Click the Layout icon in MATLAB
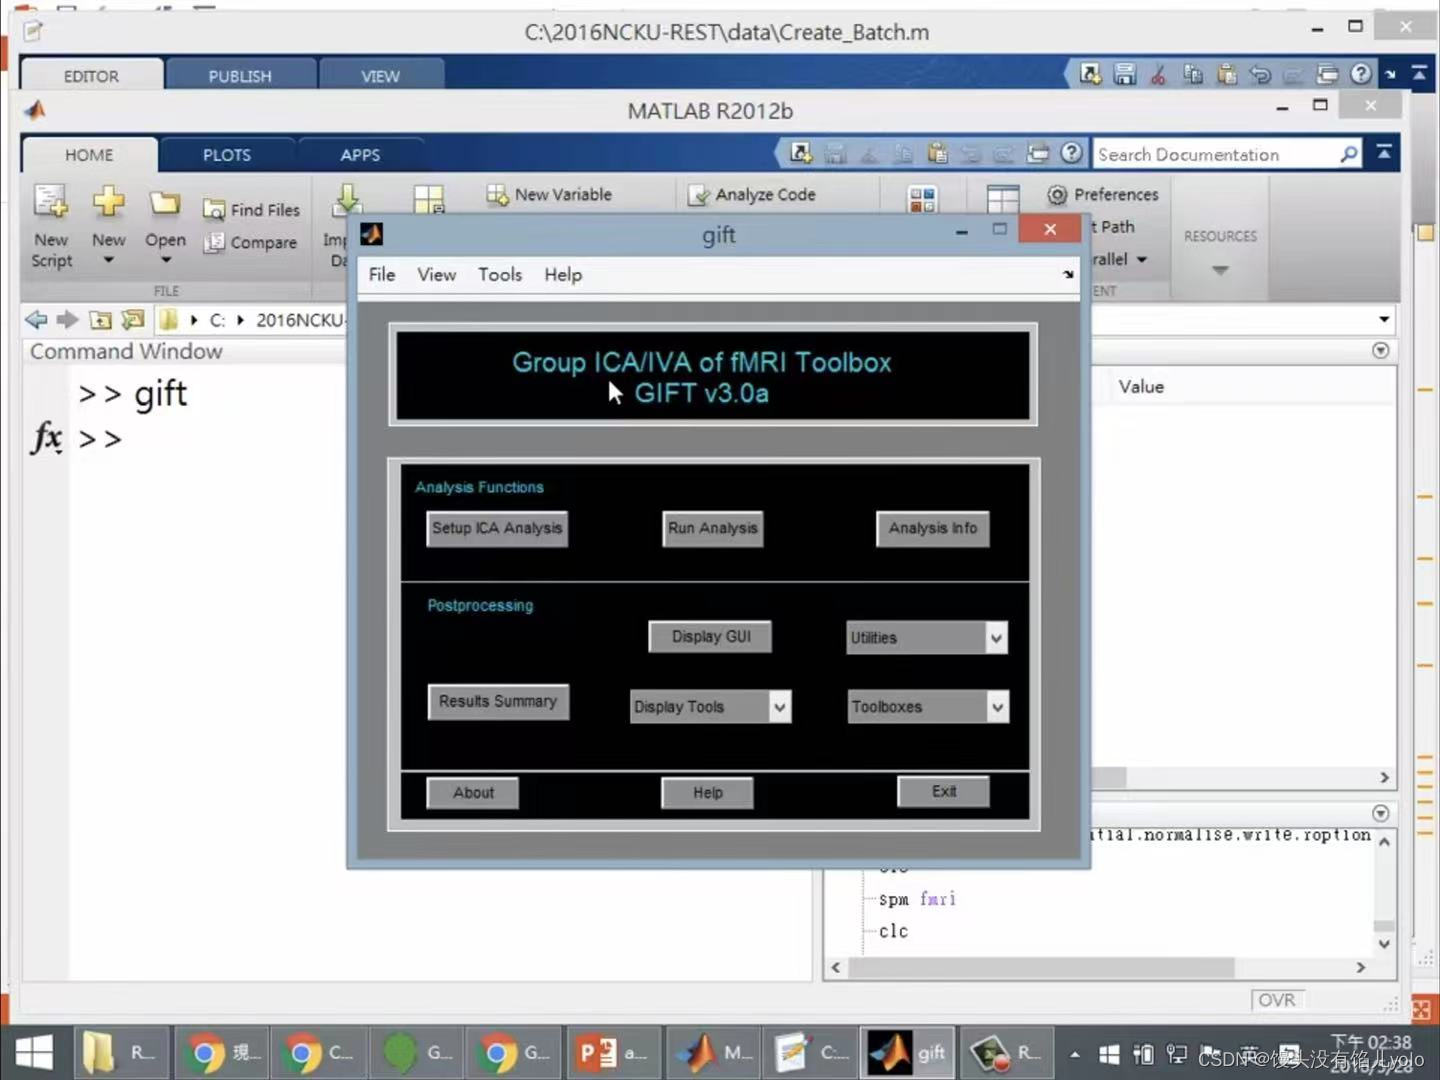This screenshot has width=1440, height=1080. click(x=1002, y=199)
